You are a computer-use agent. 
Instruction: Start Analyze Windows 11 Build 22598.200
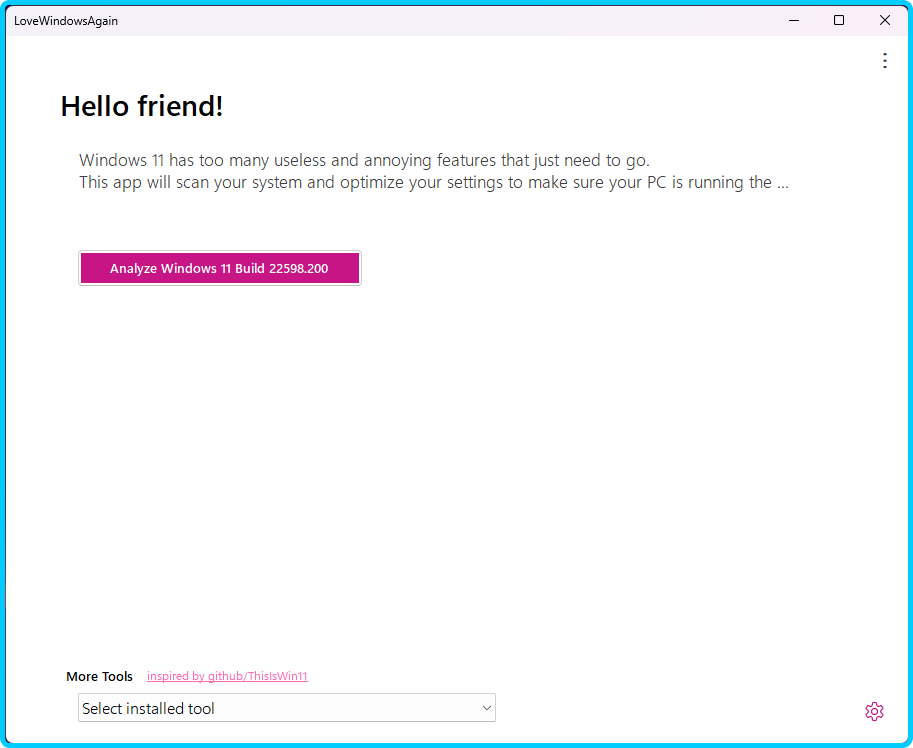tap(219, 268)
